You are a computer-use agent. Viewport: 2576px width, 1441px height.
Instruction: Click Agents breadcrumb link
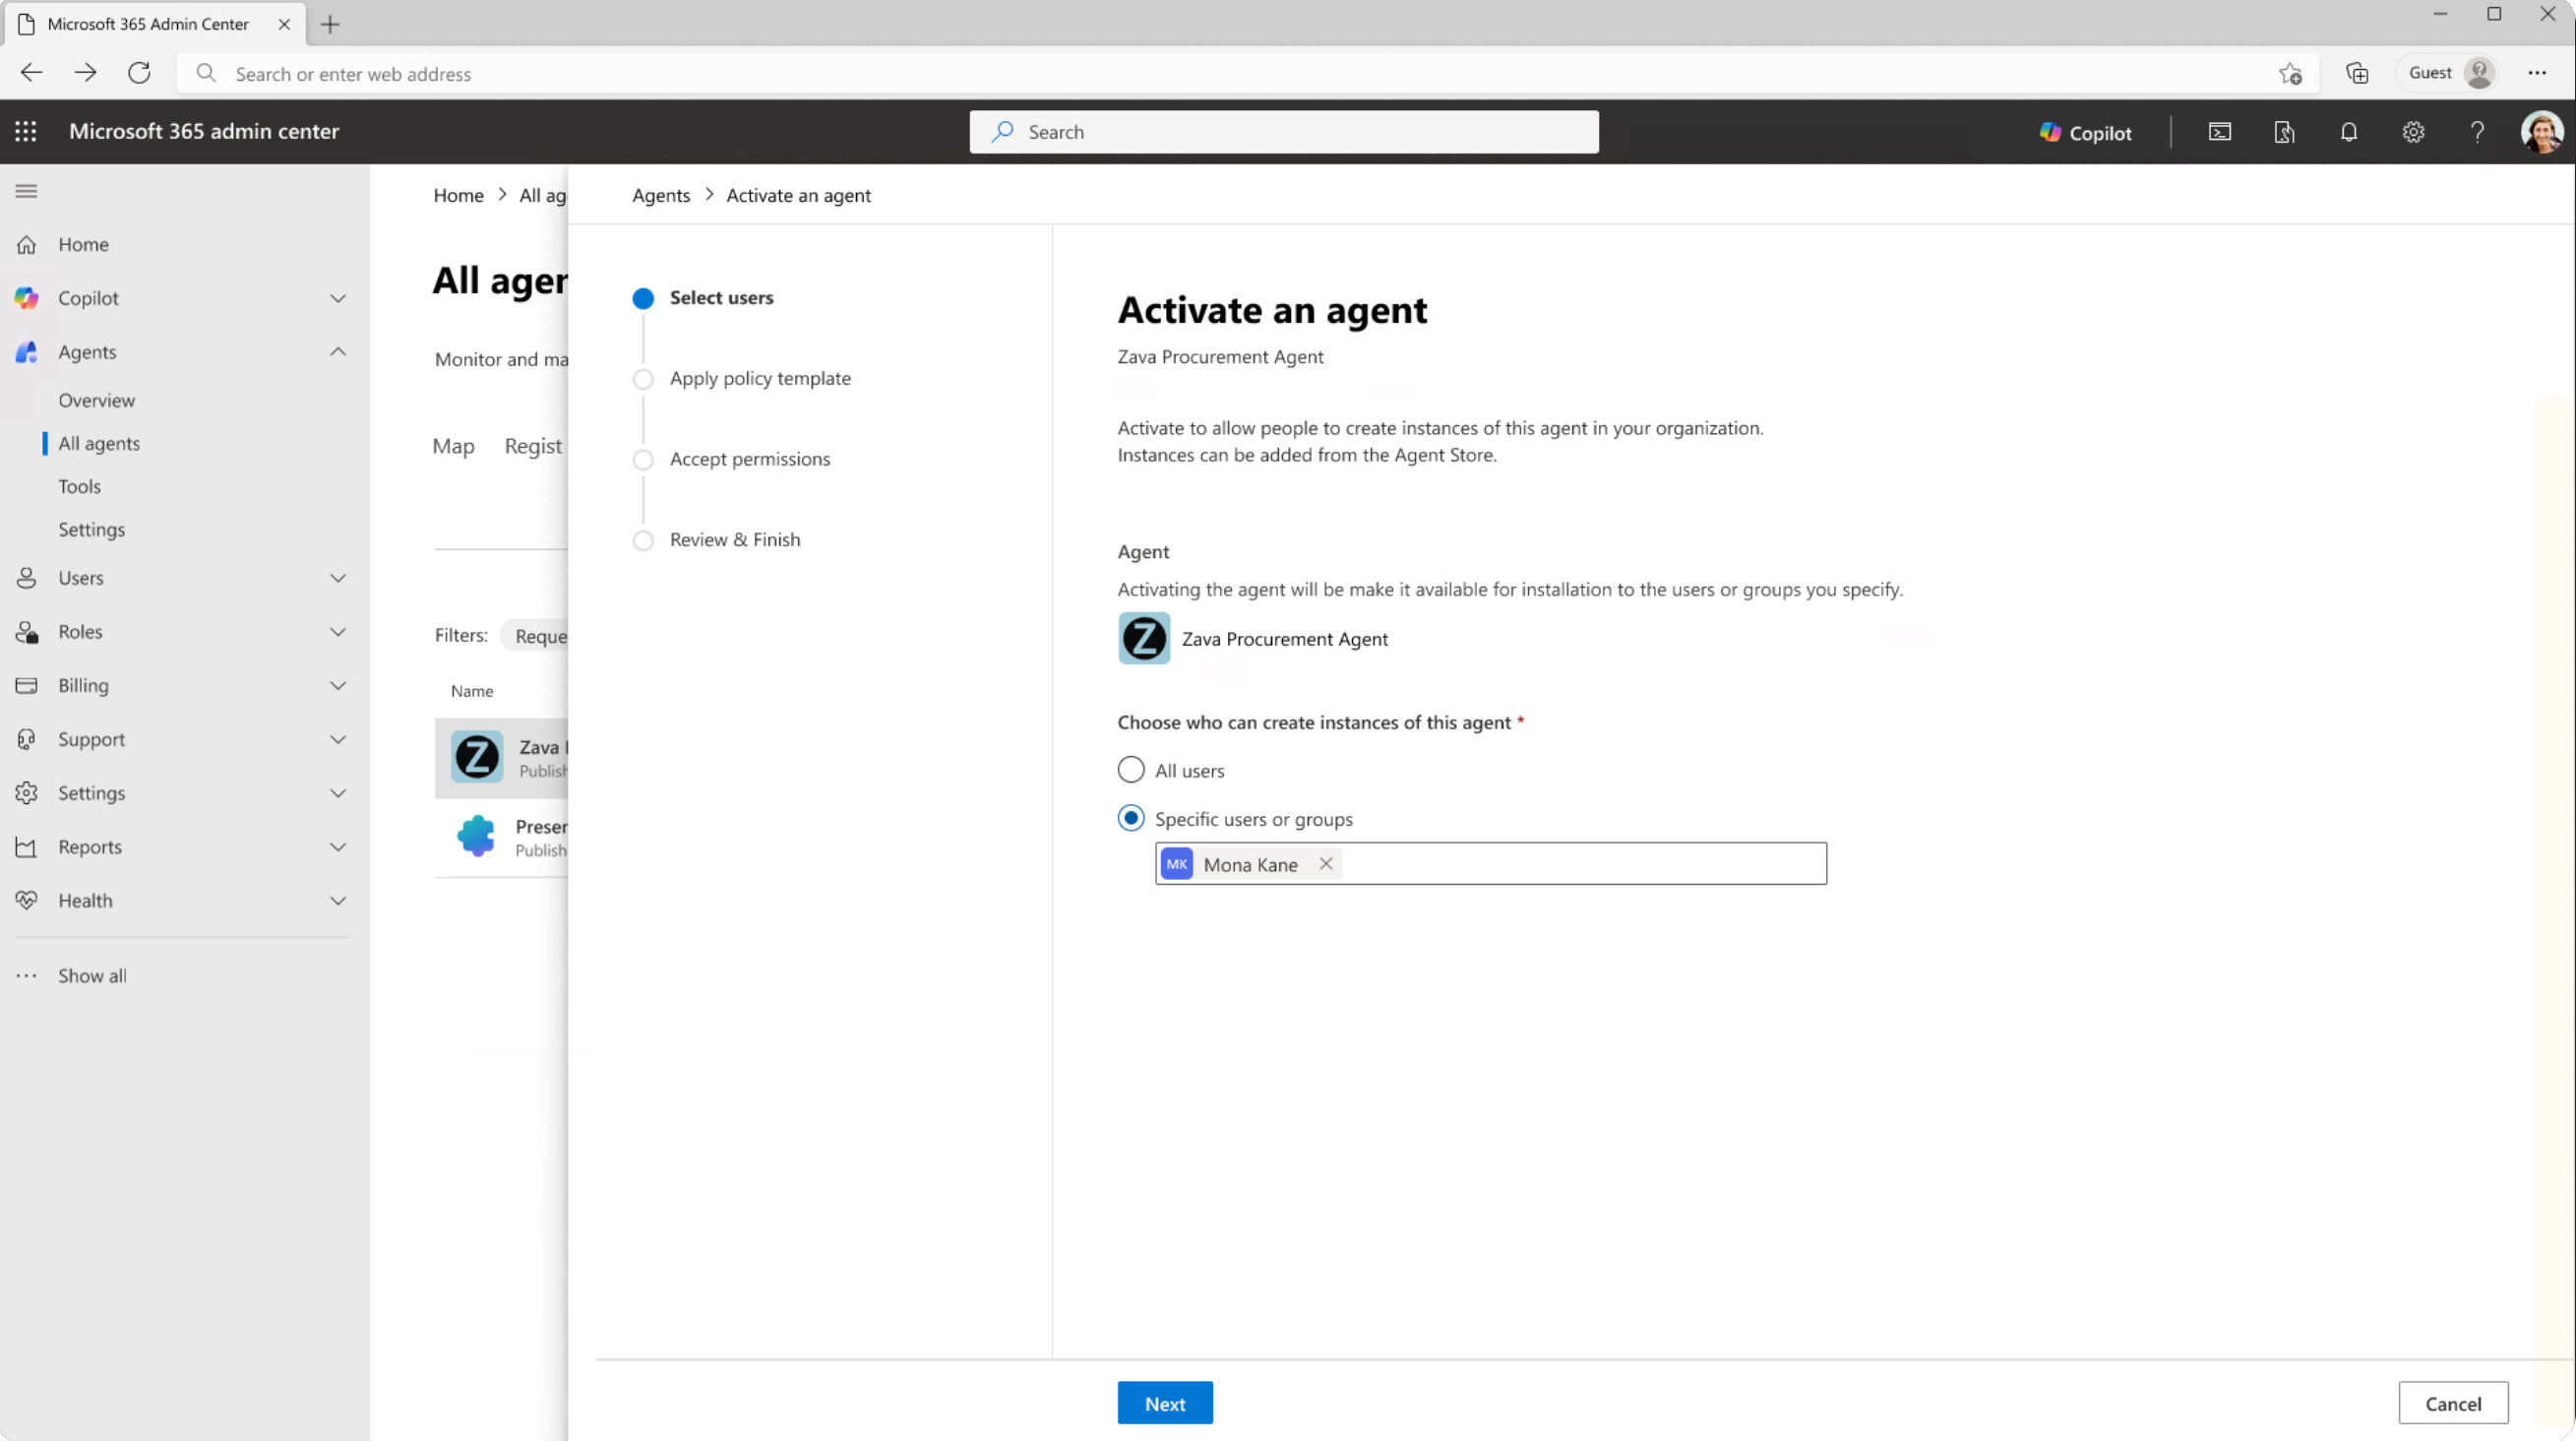point(661,196)
